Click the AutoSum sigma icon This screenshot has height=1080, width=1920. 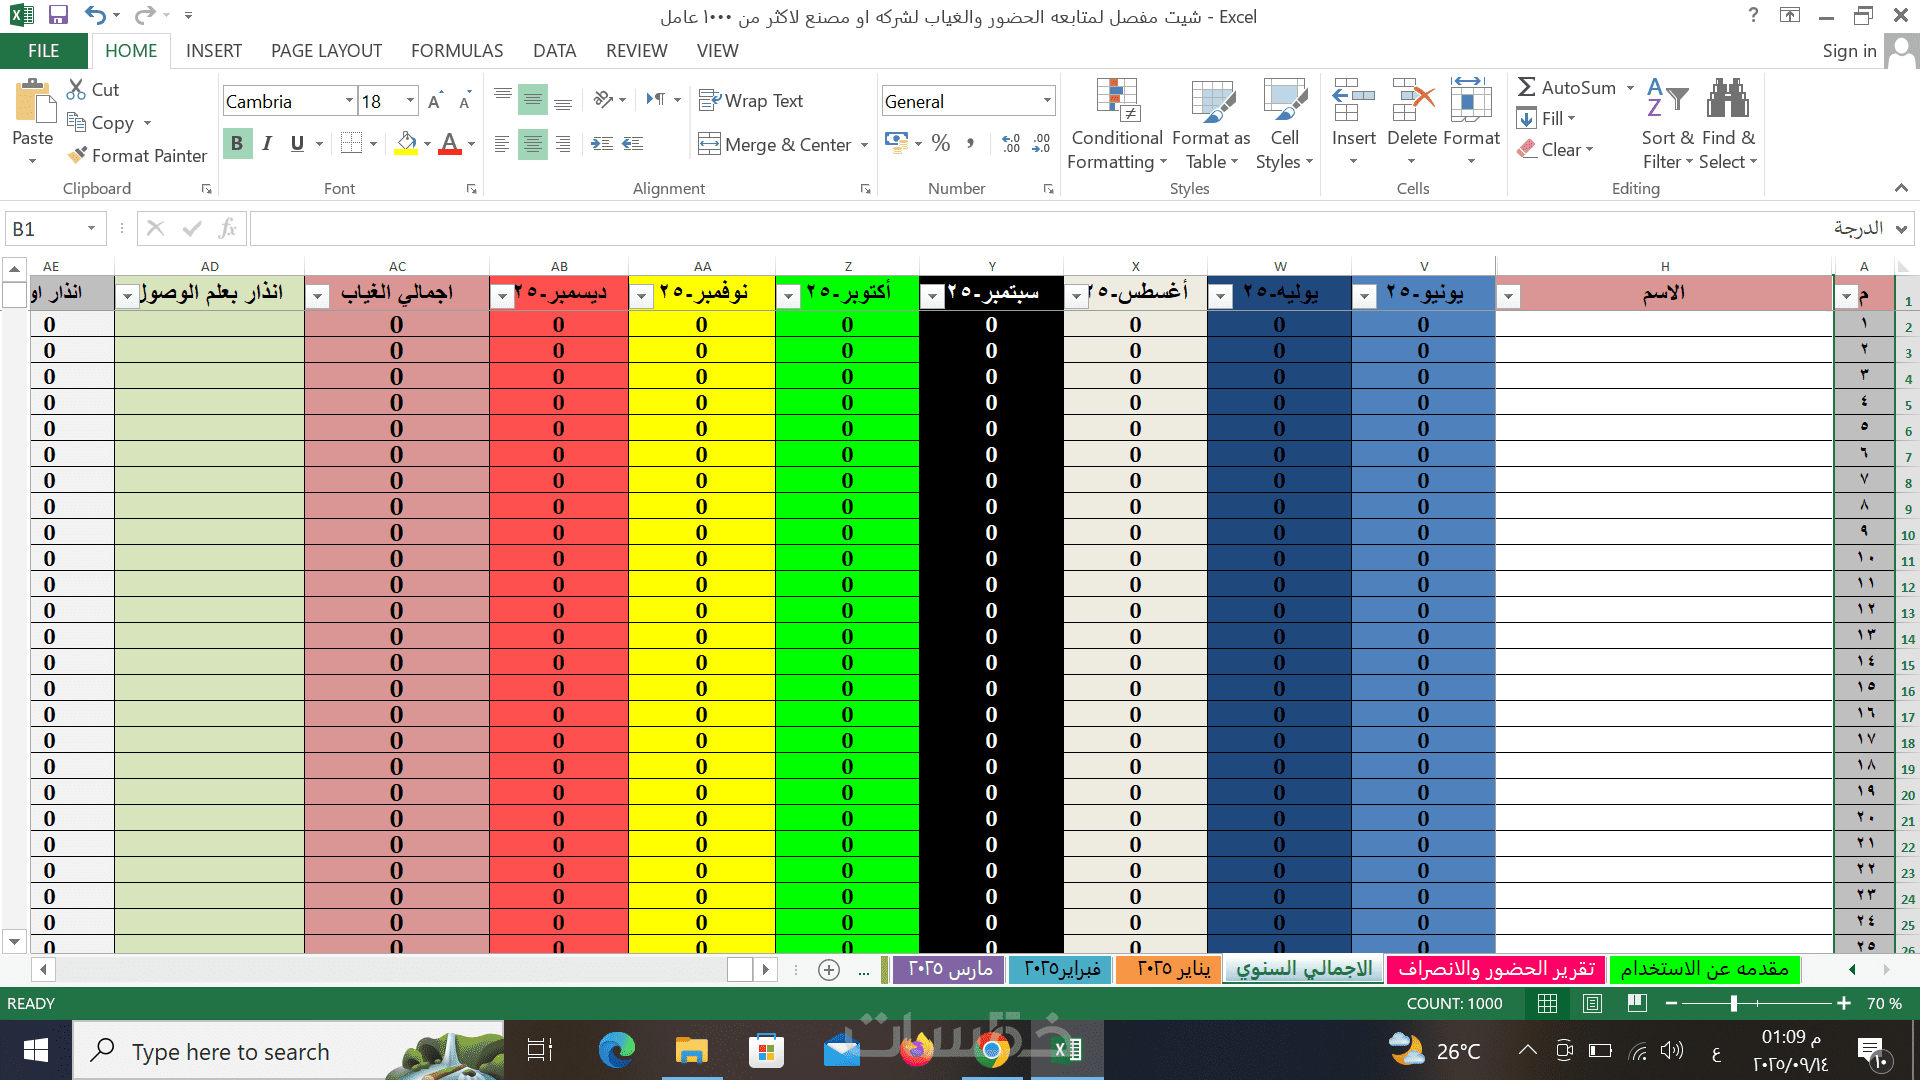click(x=1526, y=88)
